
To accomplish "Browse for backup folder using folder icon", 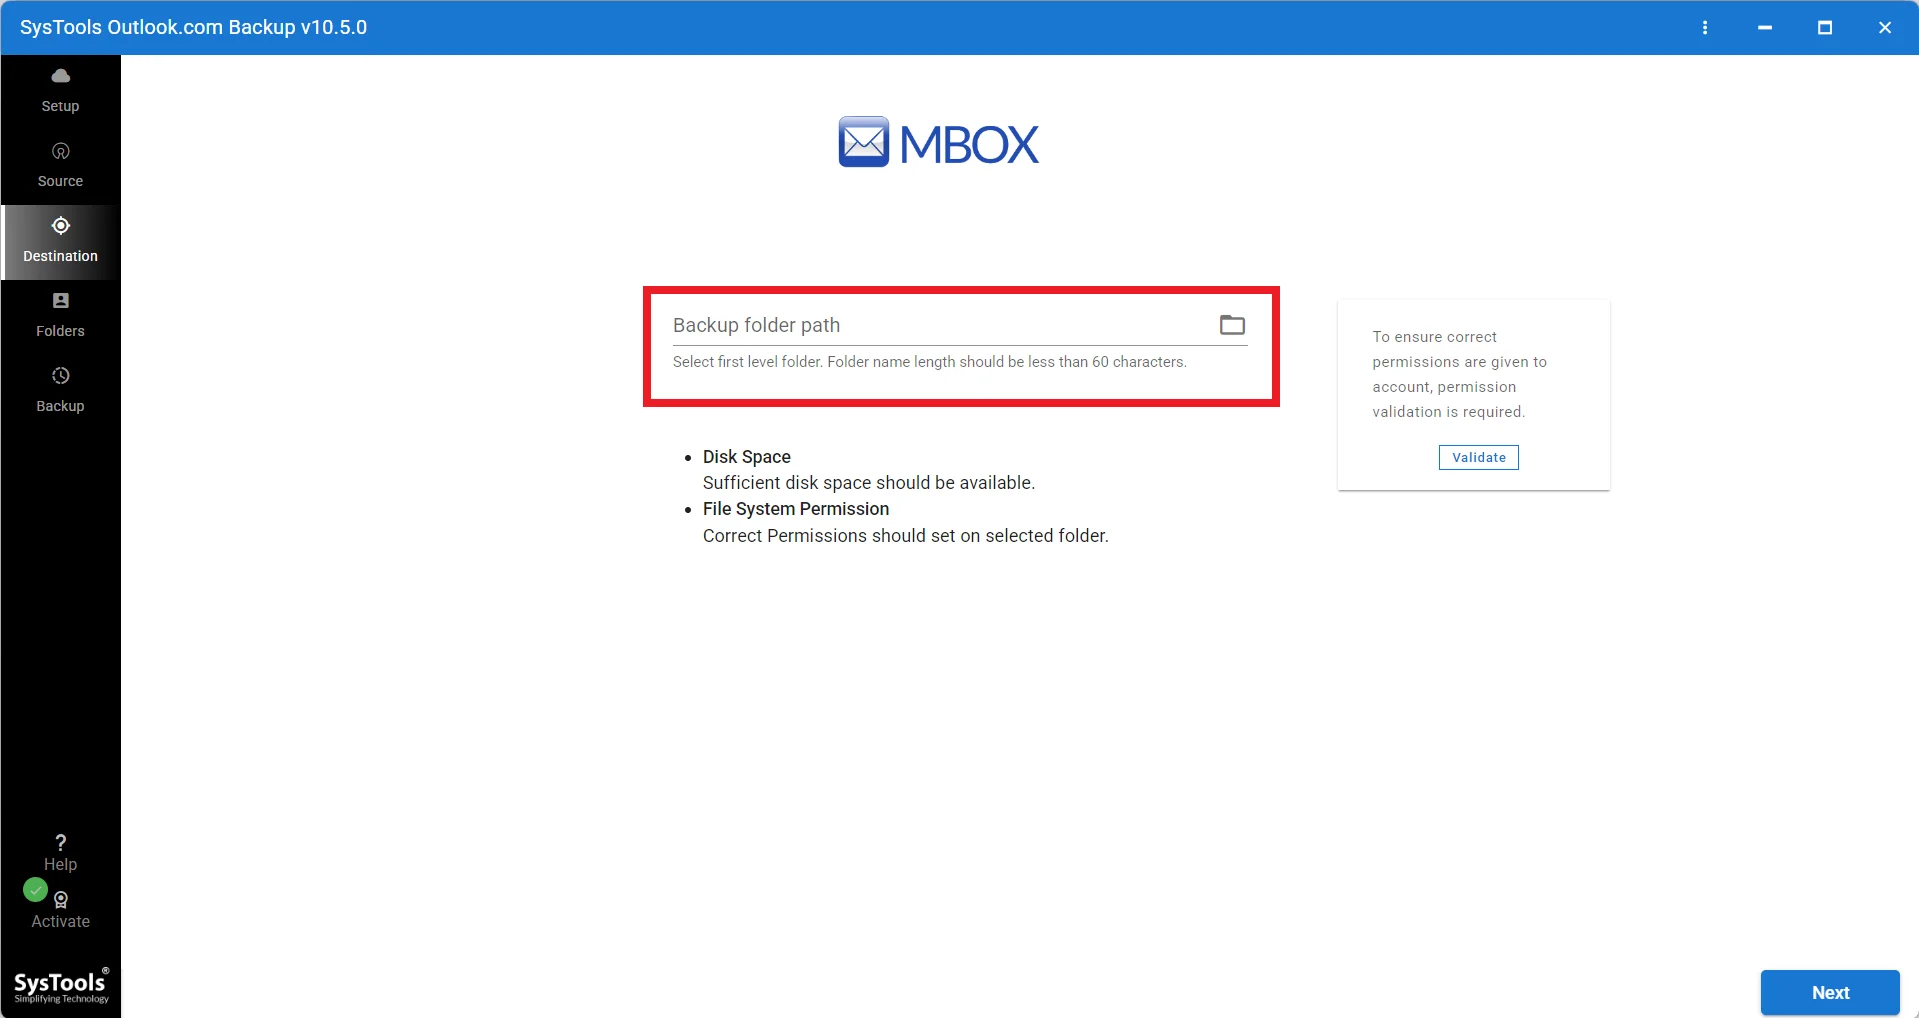I will point(1232,325).
